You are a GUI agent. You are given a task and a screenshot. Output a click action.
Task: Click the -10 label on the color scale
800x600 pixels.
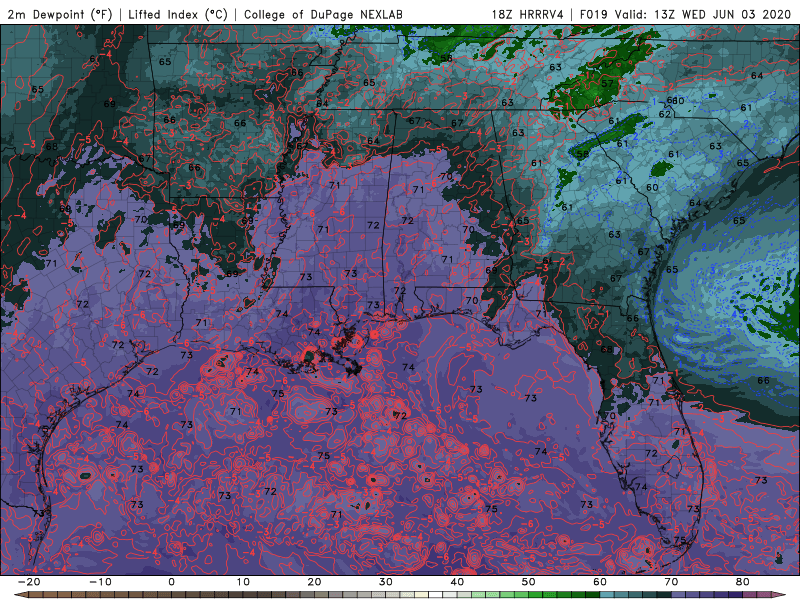click(x=100, y=582)
